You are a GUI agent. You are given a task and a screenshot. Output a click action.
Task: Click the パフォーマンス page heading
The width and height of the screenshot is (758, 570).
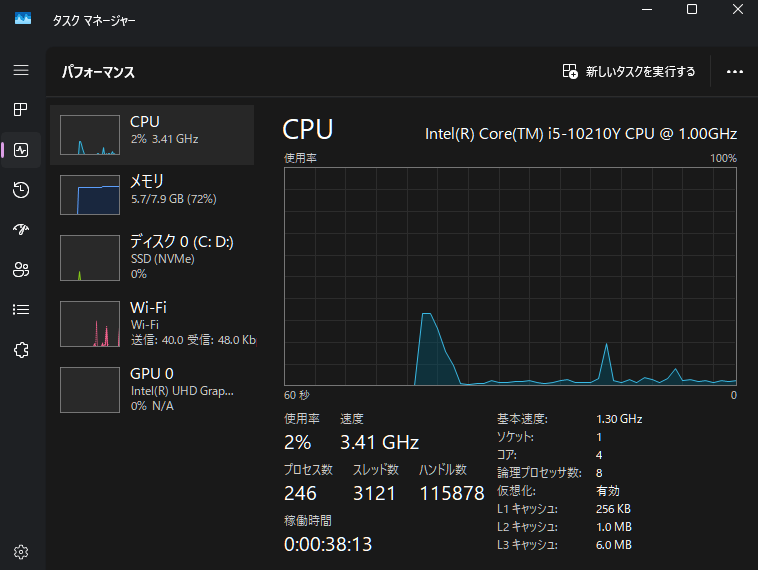pyautogui.click(x=98, y=72)
